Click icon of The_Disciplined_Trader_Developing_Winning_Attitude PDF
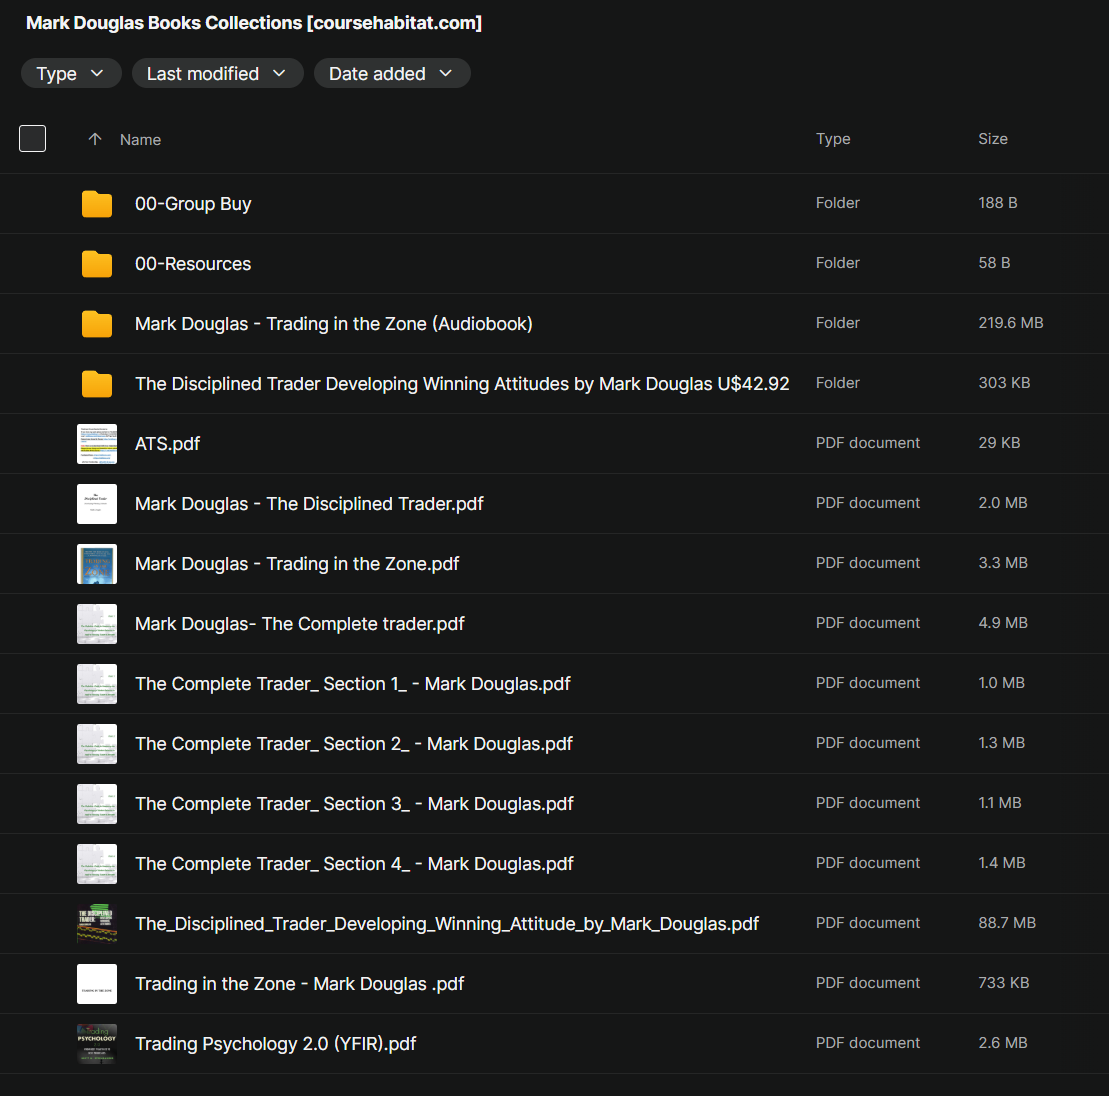 (97, 924)
